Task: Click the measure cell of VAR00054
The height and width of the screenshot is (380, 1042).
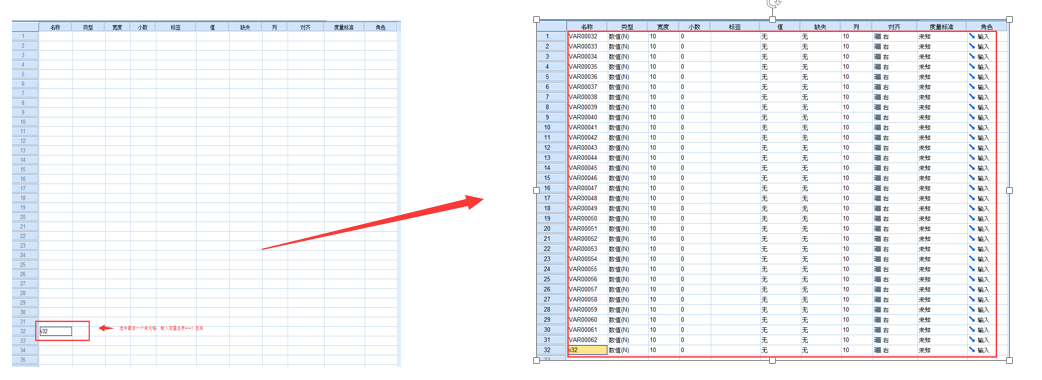Action: (942, 259)
